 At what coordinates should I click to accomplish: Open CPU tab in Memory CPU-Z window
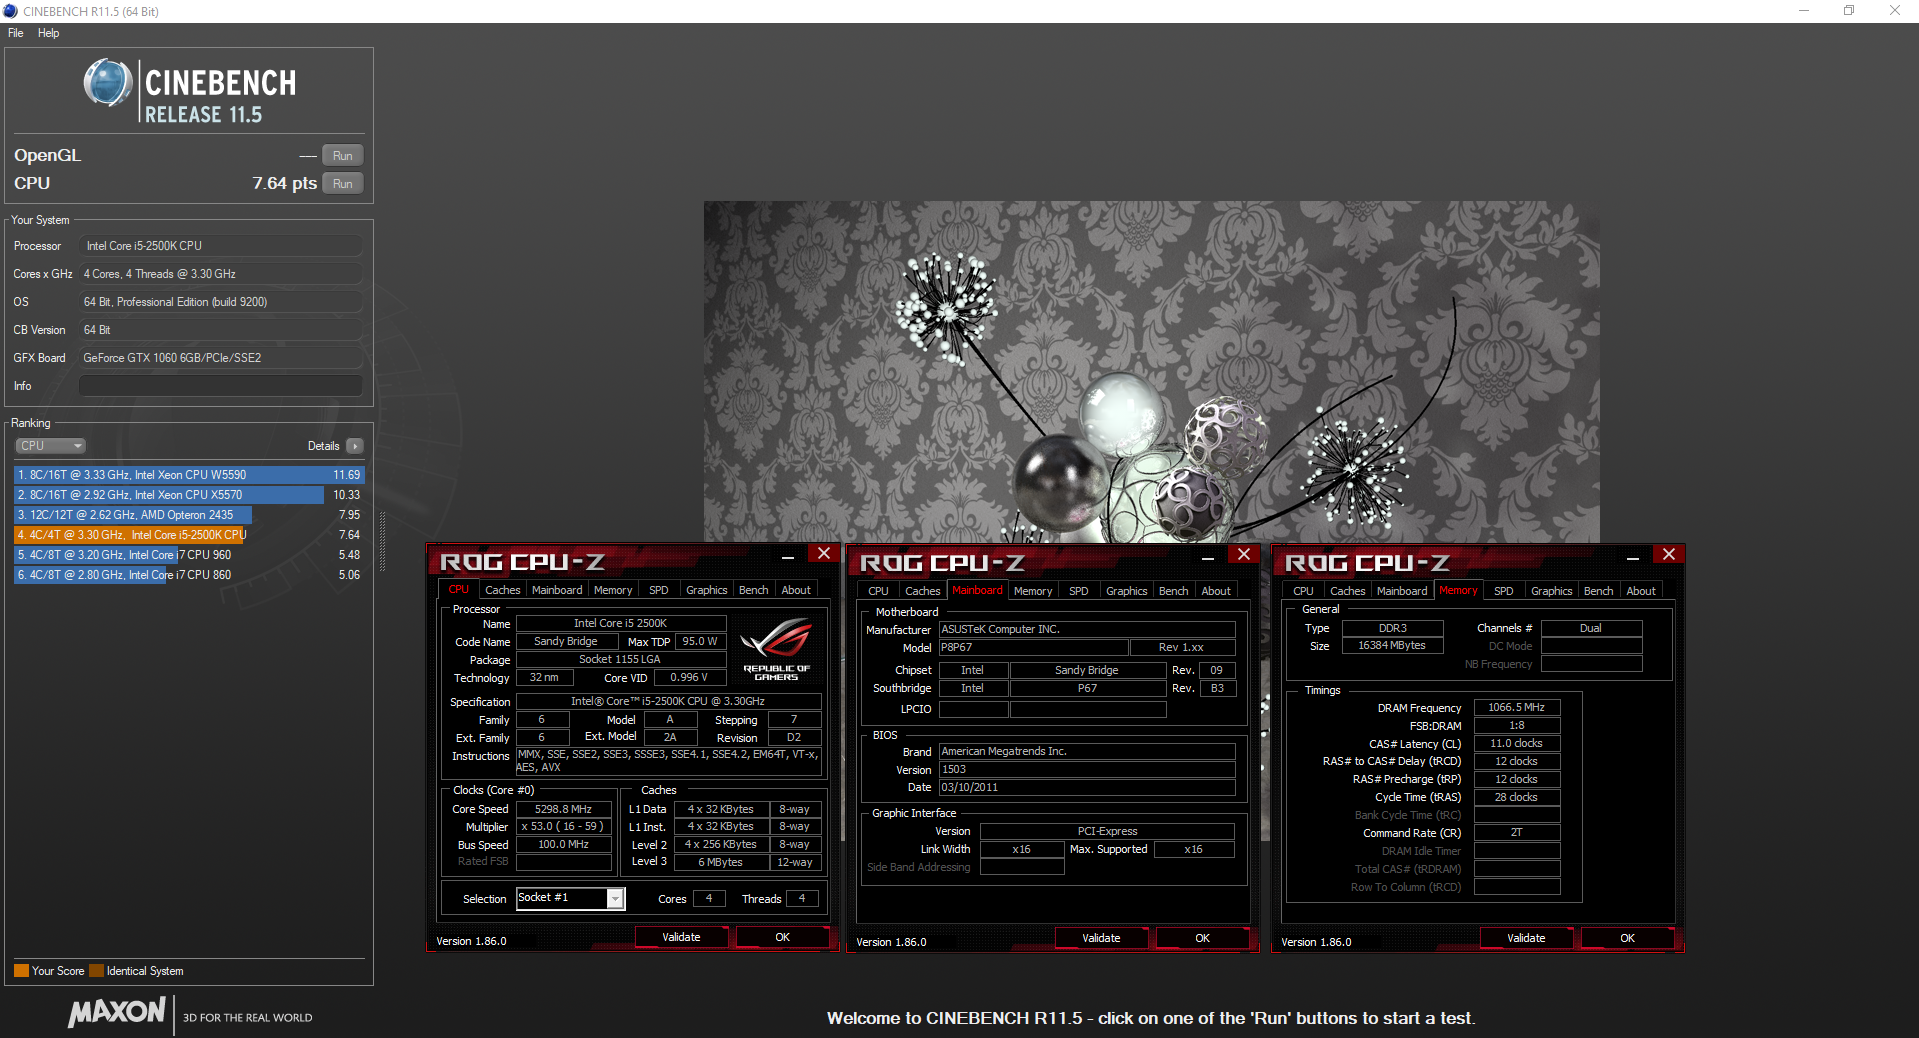pos(1303,591)
